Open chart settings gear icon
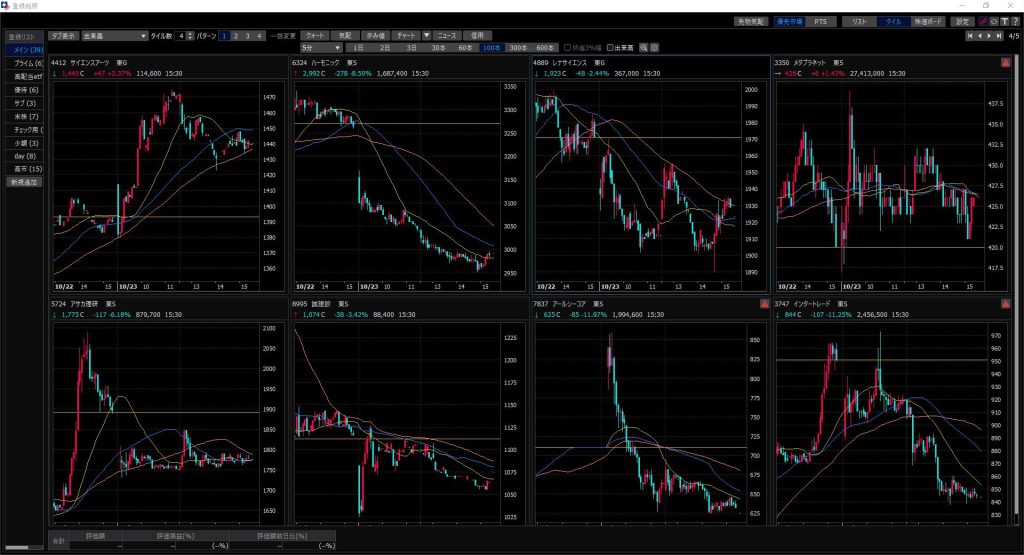The height and width of the screenshot is (555, 1024). point(655,47)
